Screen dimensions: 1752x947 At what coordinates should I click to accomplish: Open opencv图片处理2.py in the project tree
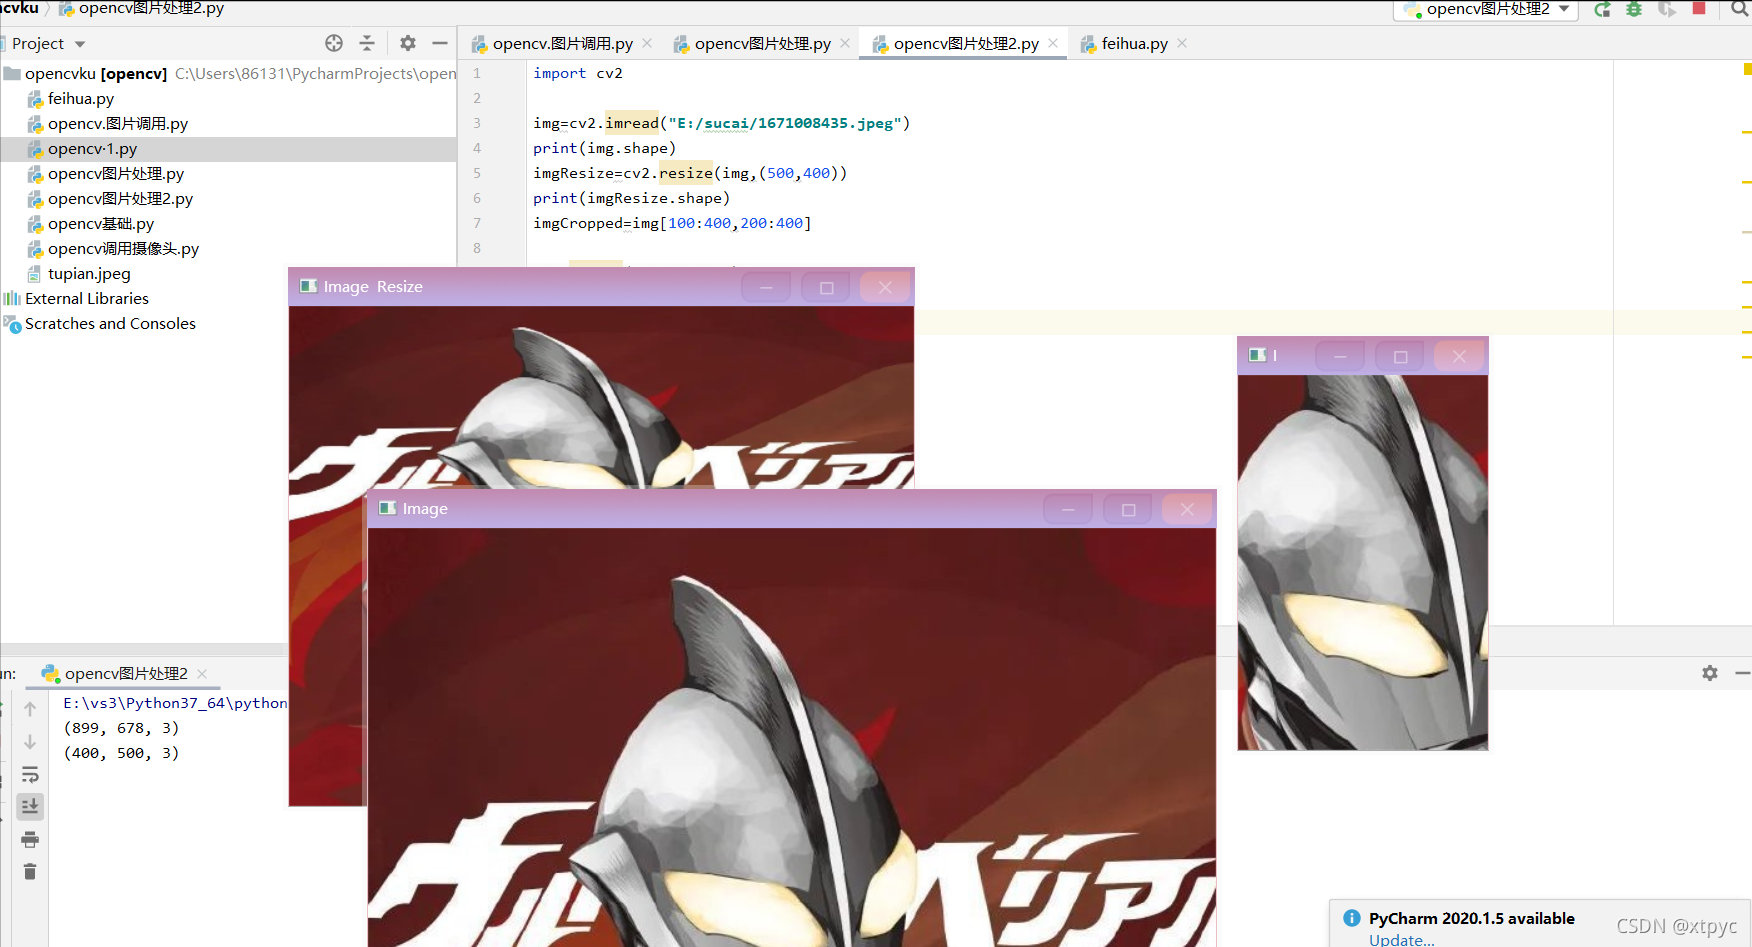(120, 198)
